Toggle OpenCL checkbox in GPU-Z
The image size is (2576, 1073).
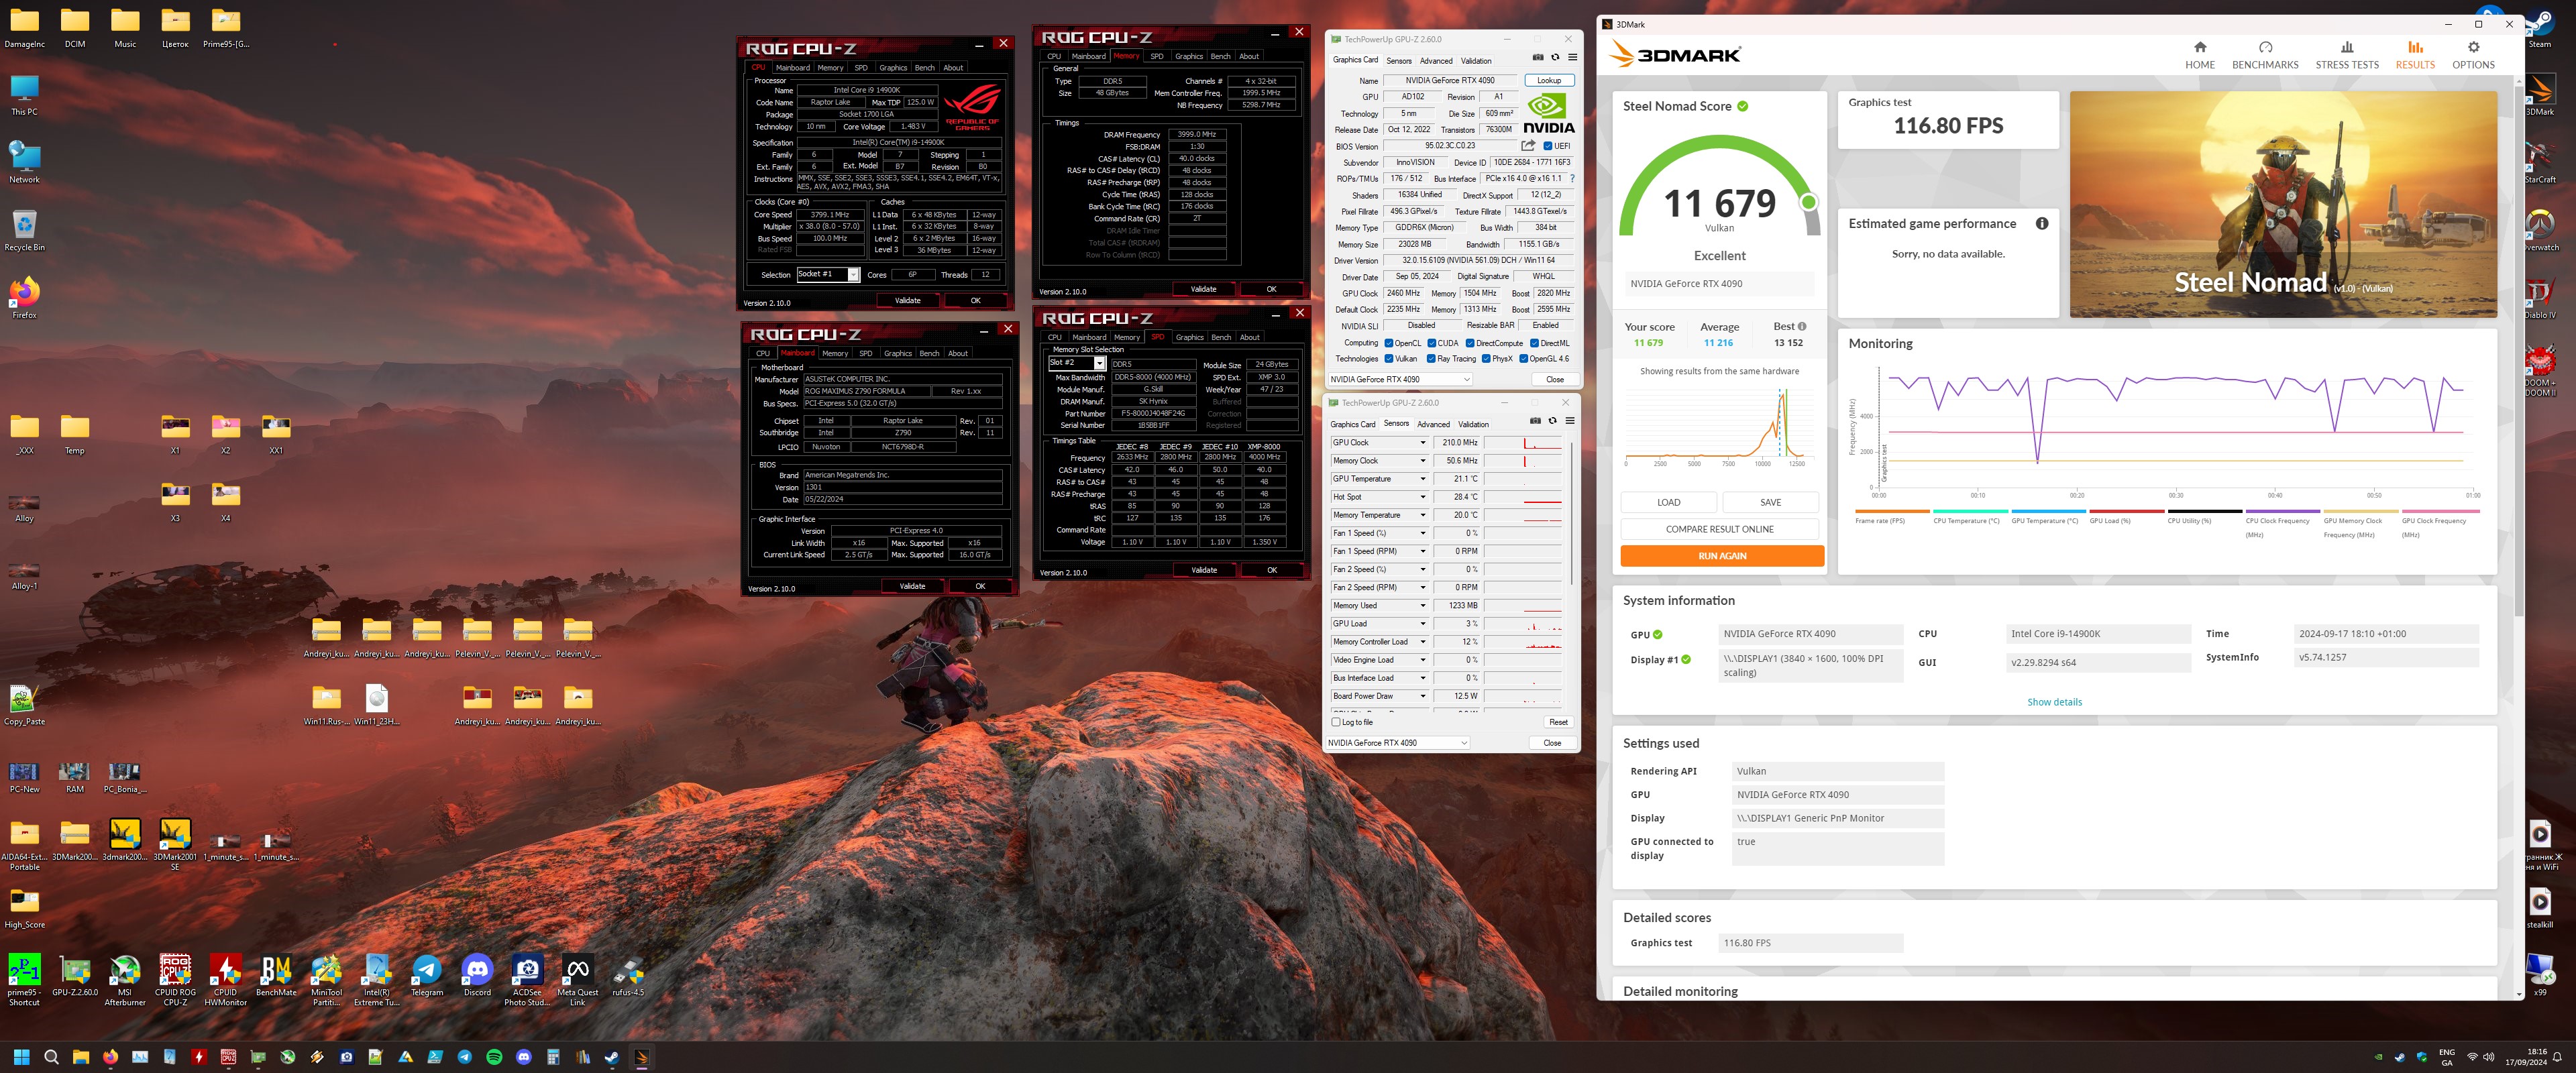[x=1388, y=343]
